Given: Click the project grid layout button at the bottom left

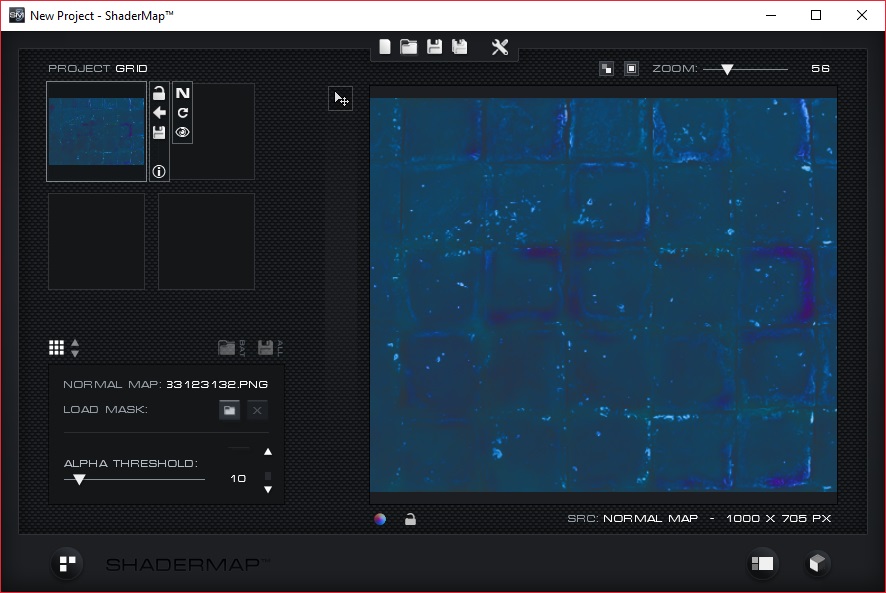Looking at the screenshot, I should [x=67, y=564].
